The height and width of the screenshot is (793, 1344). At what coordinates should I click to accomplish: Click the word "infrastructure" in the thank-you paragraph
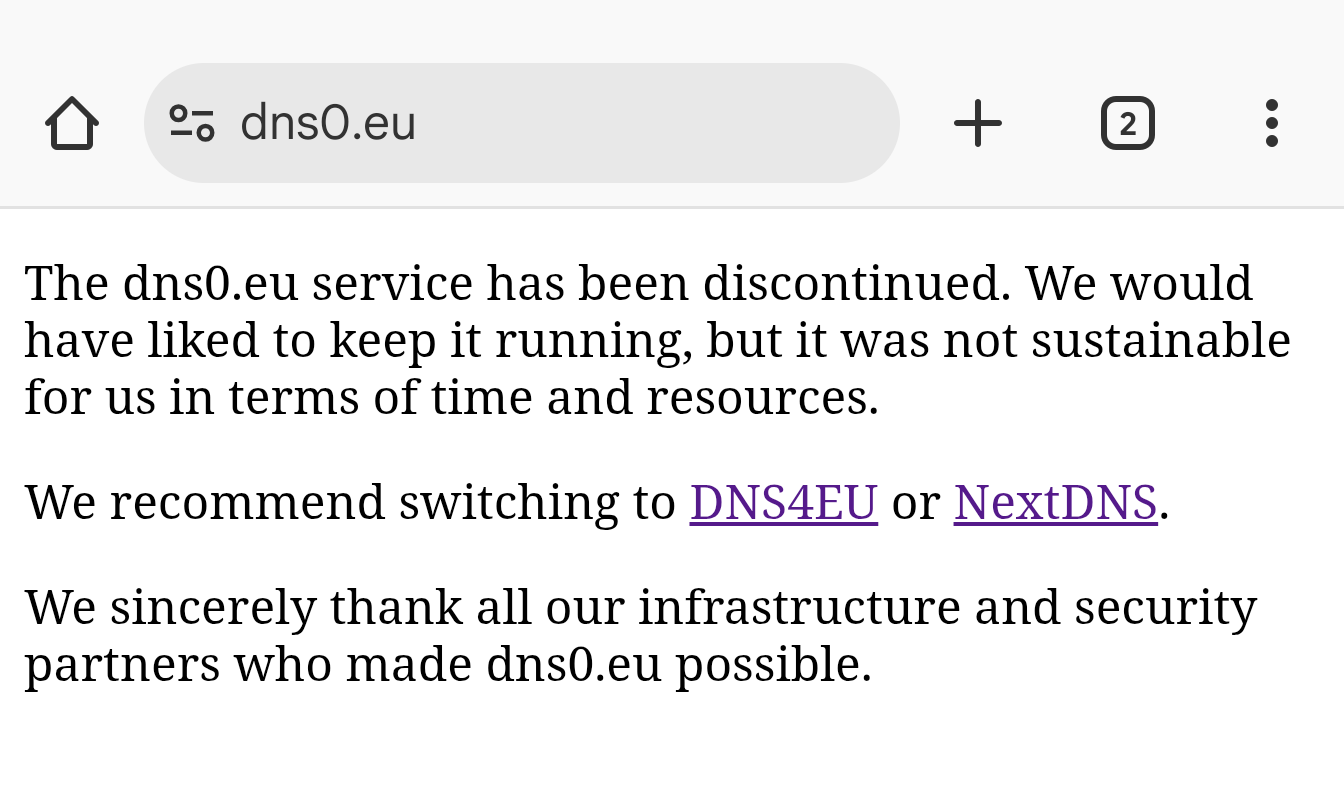click(799, 607)
